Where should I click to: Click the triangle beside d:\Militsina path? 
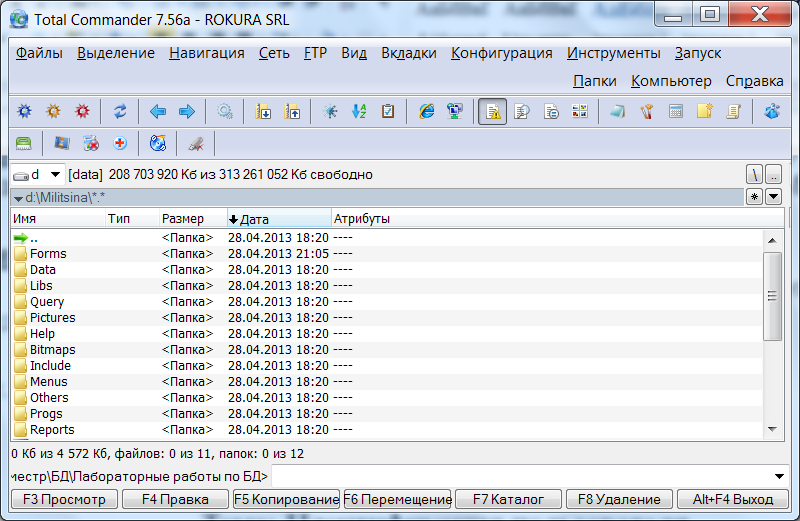click(18, 198)
